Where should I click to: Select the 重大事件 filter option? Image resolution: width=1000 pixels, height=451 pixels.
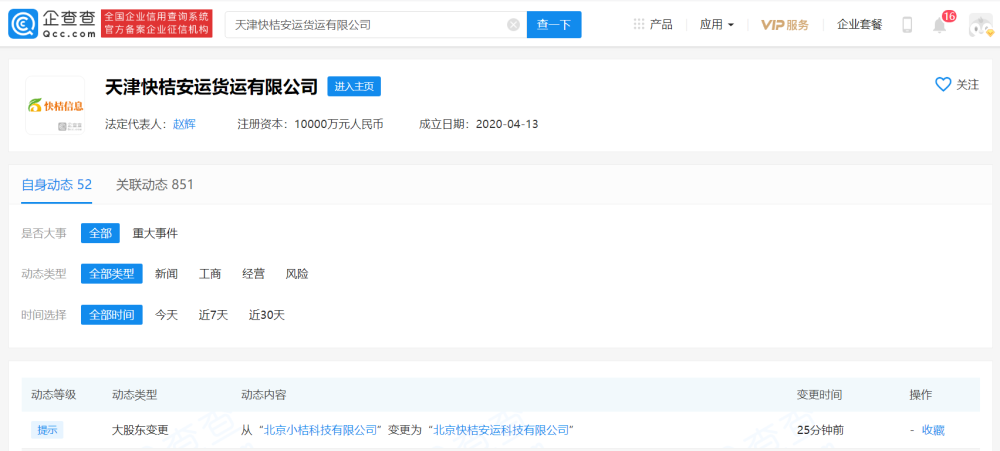coord(155,233)
